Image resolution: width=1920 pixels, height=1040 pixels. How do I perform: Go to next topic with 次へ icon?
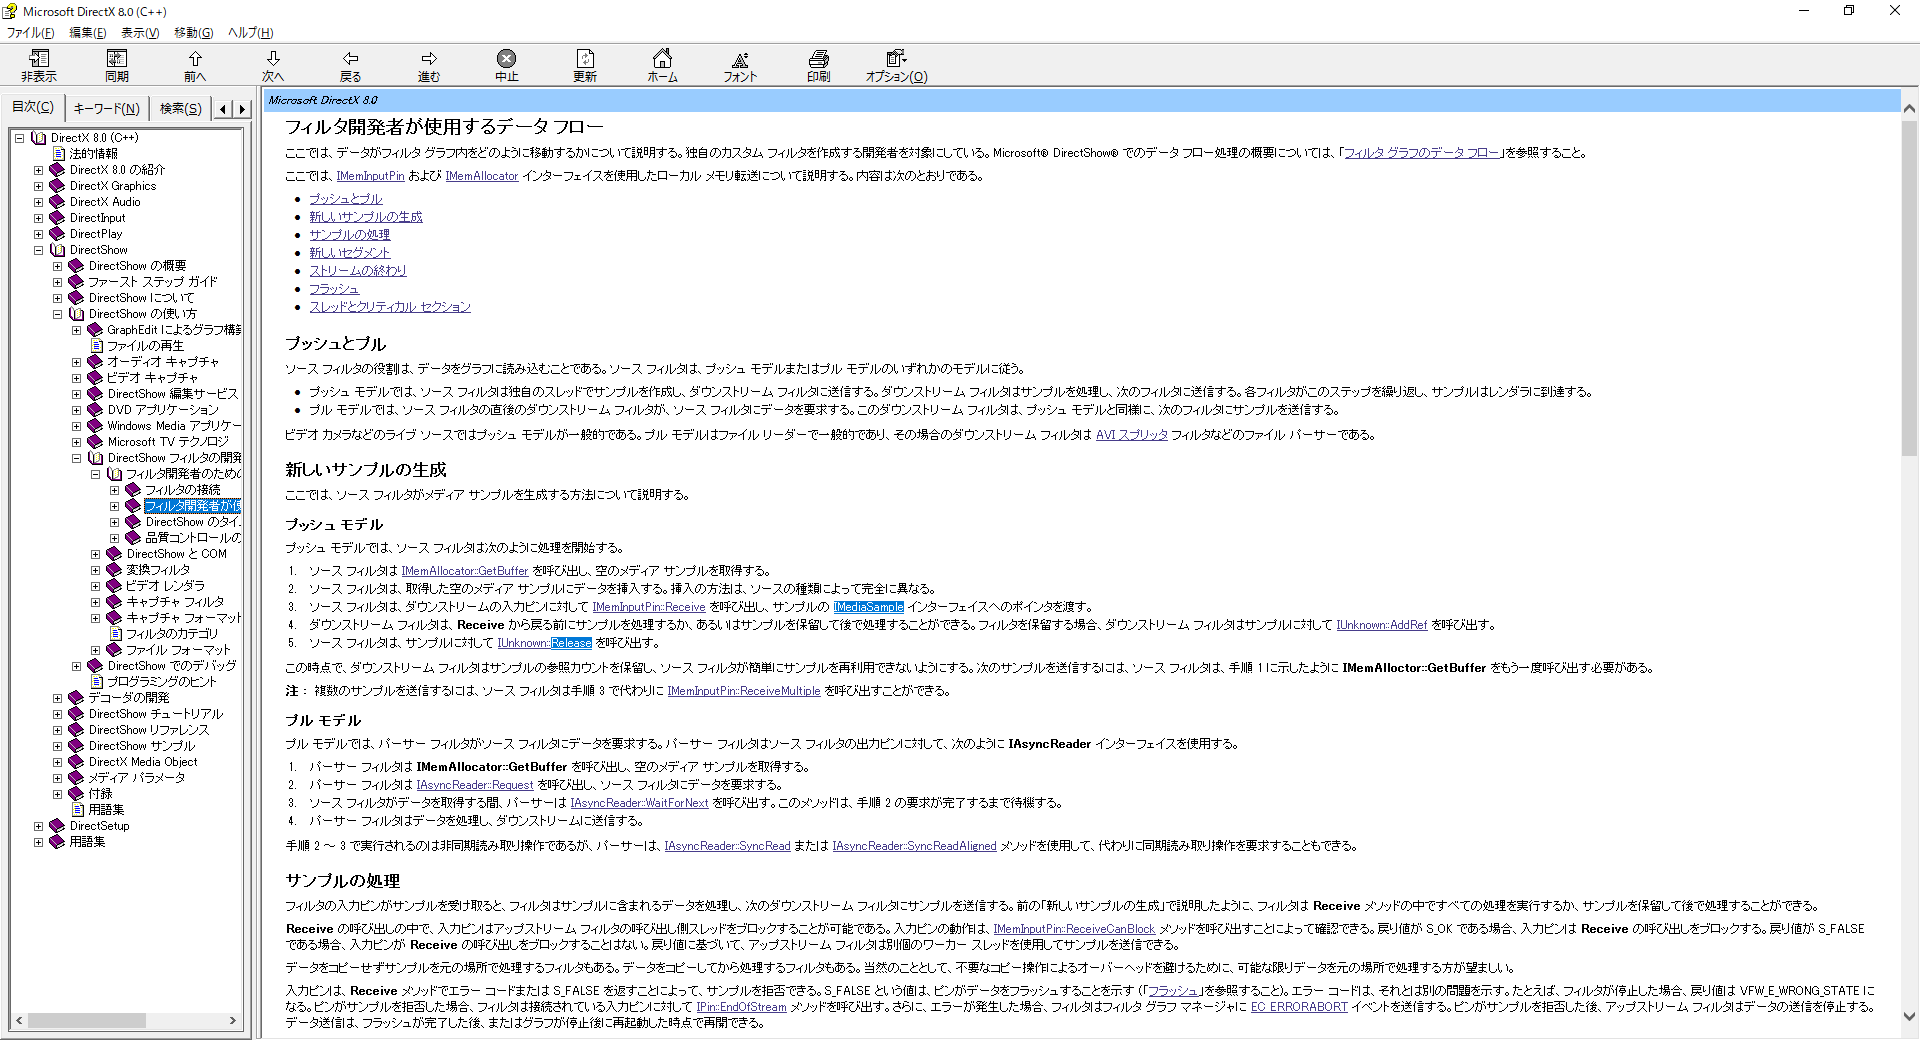pos(273,58)
